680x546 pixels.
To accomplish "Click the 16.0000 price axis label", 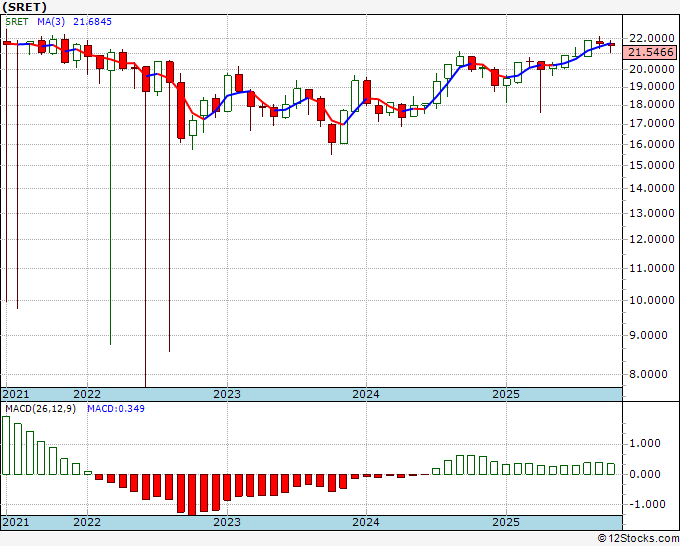I will [651, 144].
